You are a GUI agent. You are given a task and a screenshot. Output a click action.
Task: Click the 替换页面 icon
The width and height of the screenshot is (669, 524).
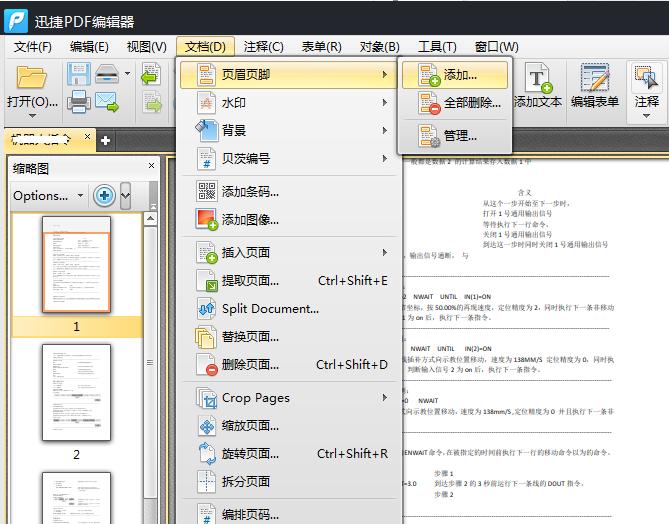click(x=206, y=337)
